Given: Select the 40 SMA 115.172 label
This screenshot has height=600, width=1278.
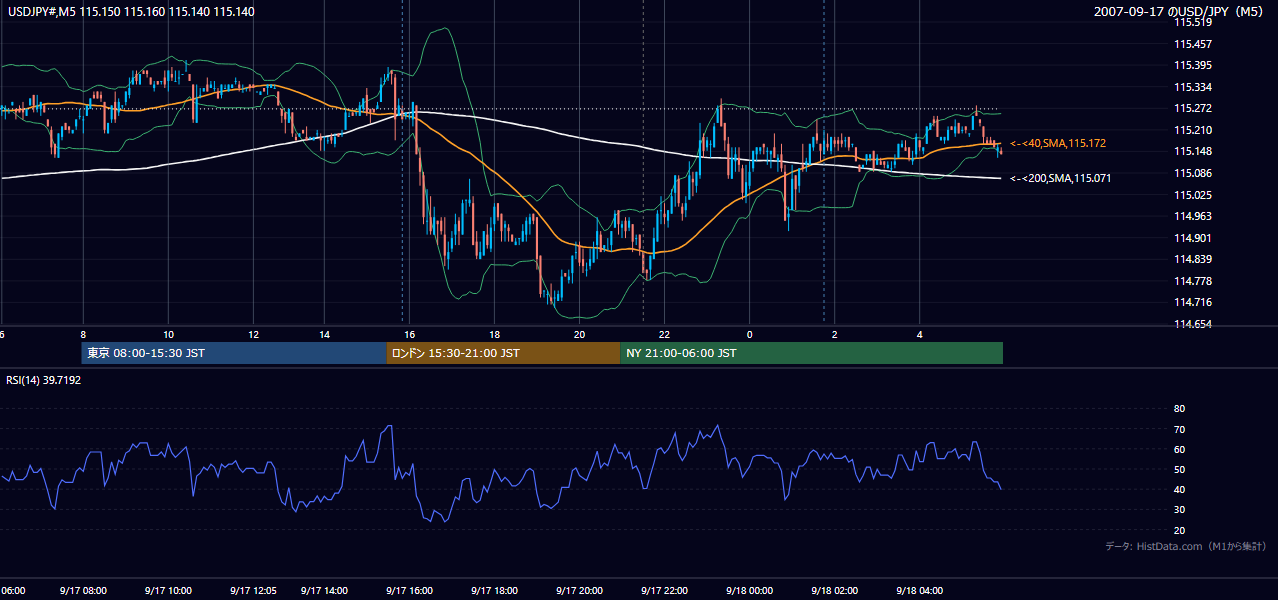Looking at the screenshot, I should point(1058,144).
